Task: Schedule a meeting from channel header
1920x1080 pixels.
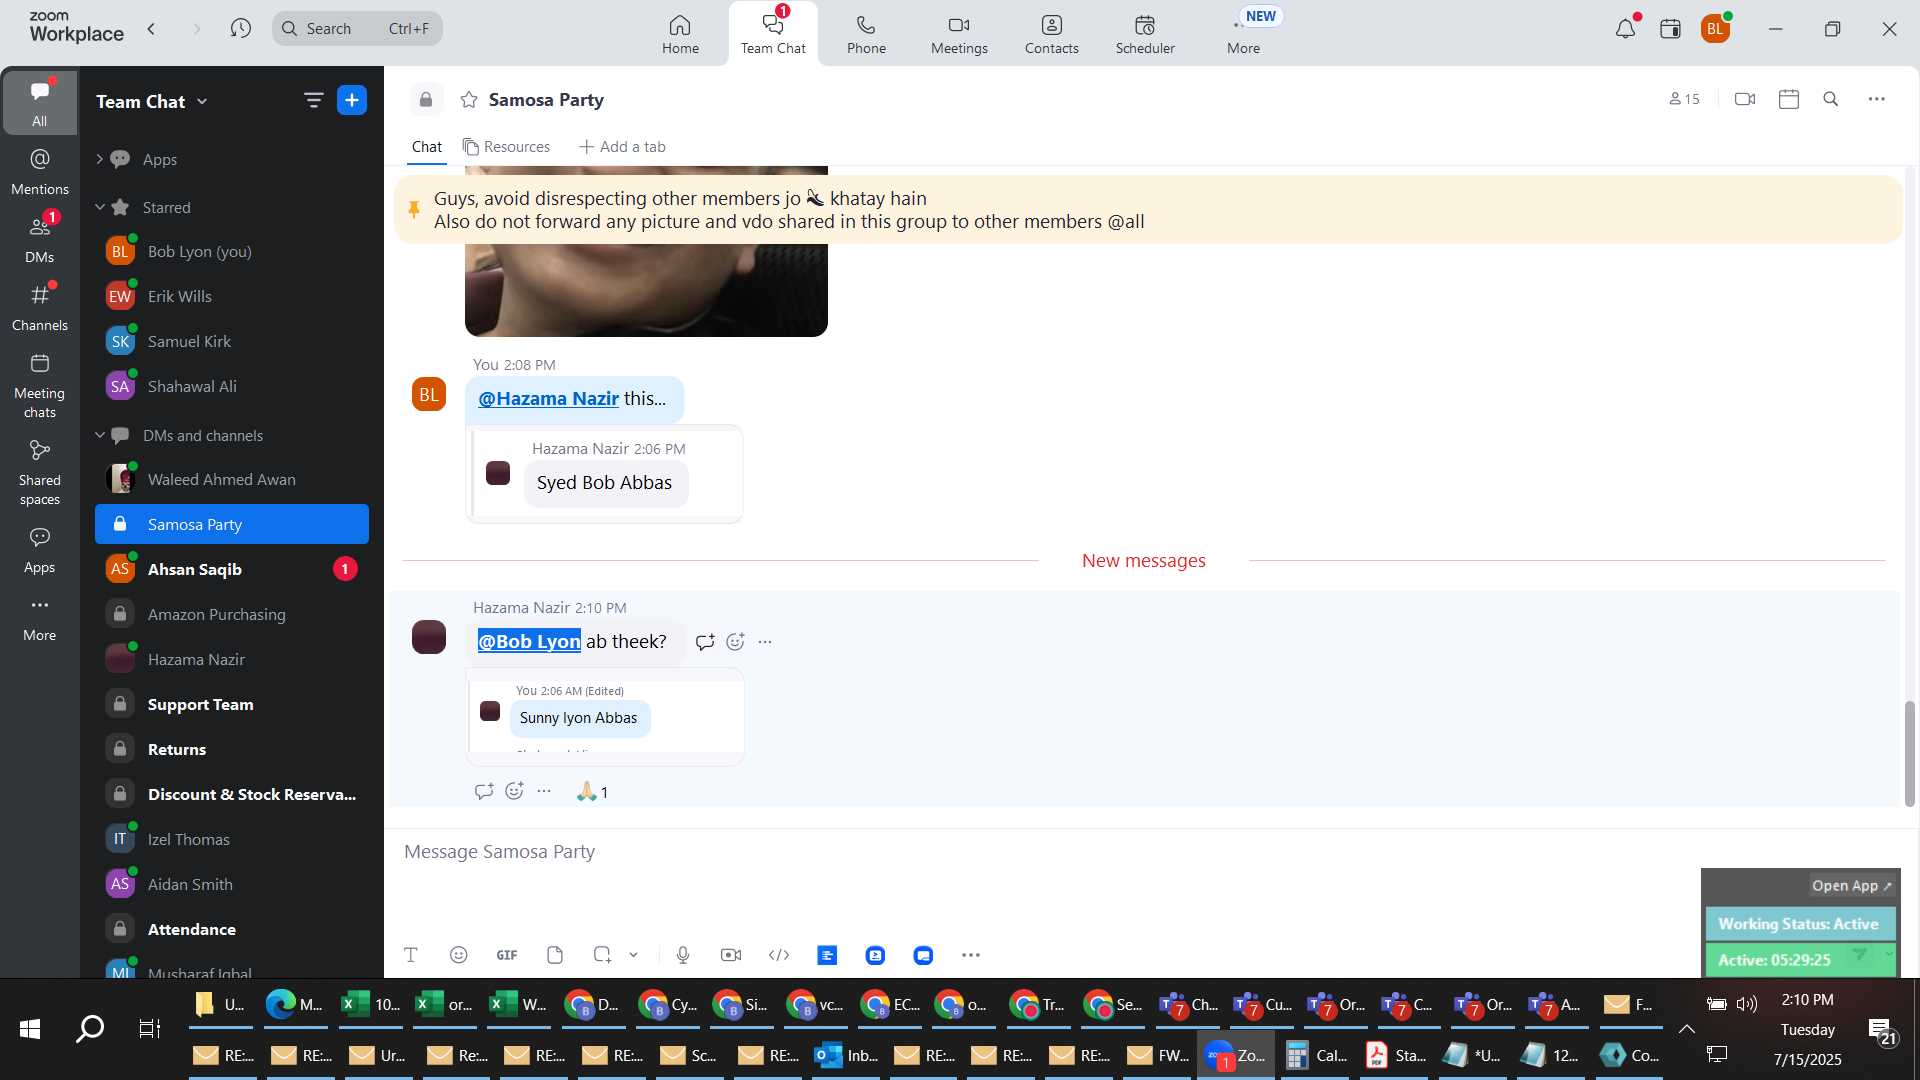Action: (1789, 99)
